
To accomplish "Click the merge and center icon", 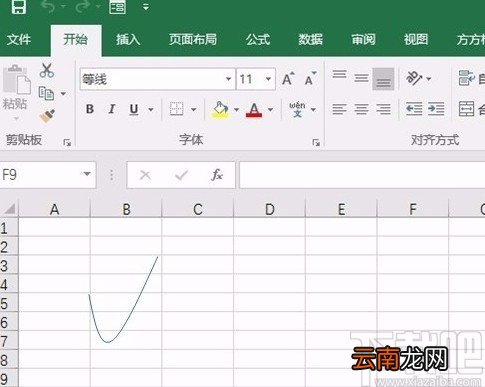I will coord(466,109).
